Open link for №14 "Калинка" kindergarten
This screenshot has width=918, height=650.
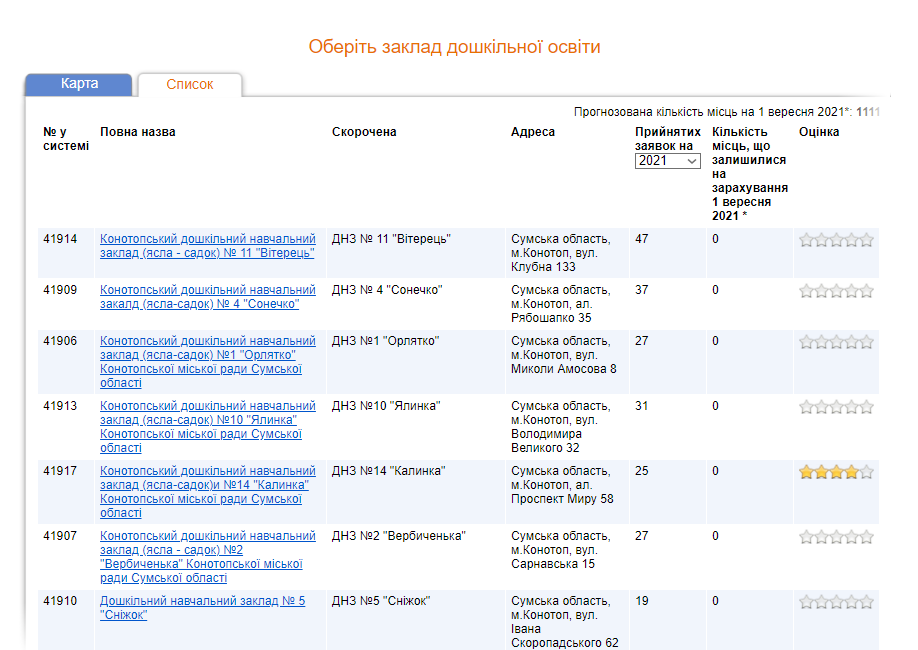coord(207,492)
